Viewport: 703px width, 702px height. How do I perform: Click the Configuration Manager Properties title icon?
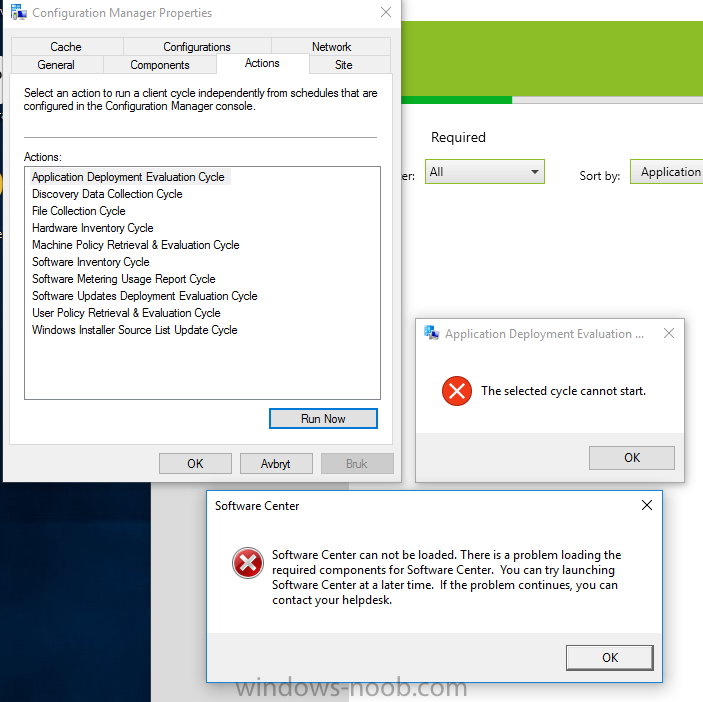point(18,13)
